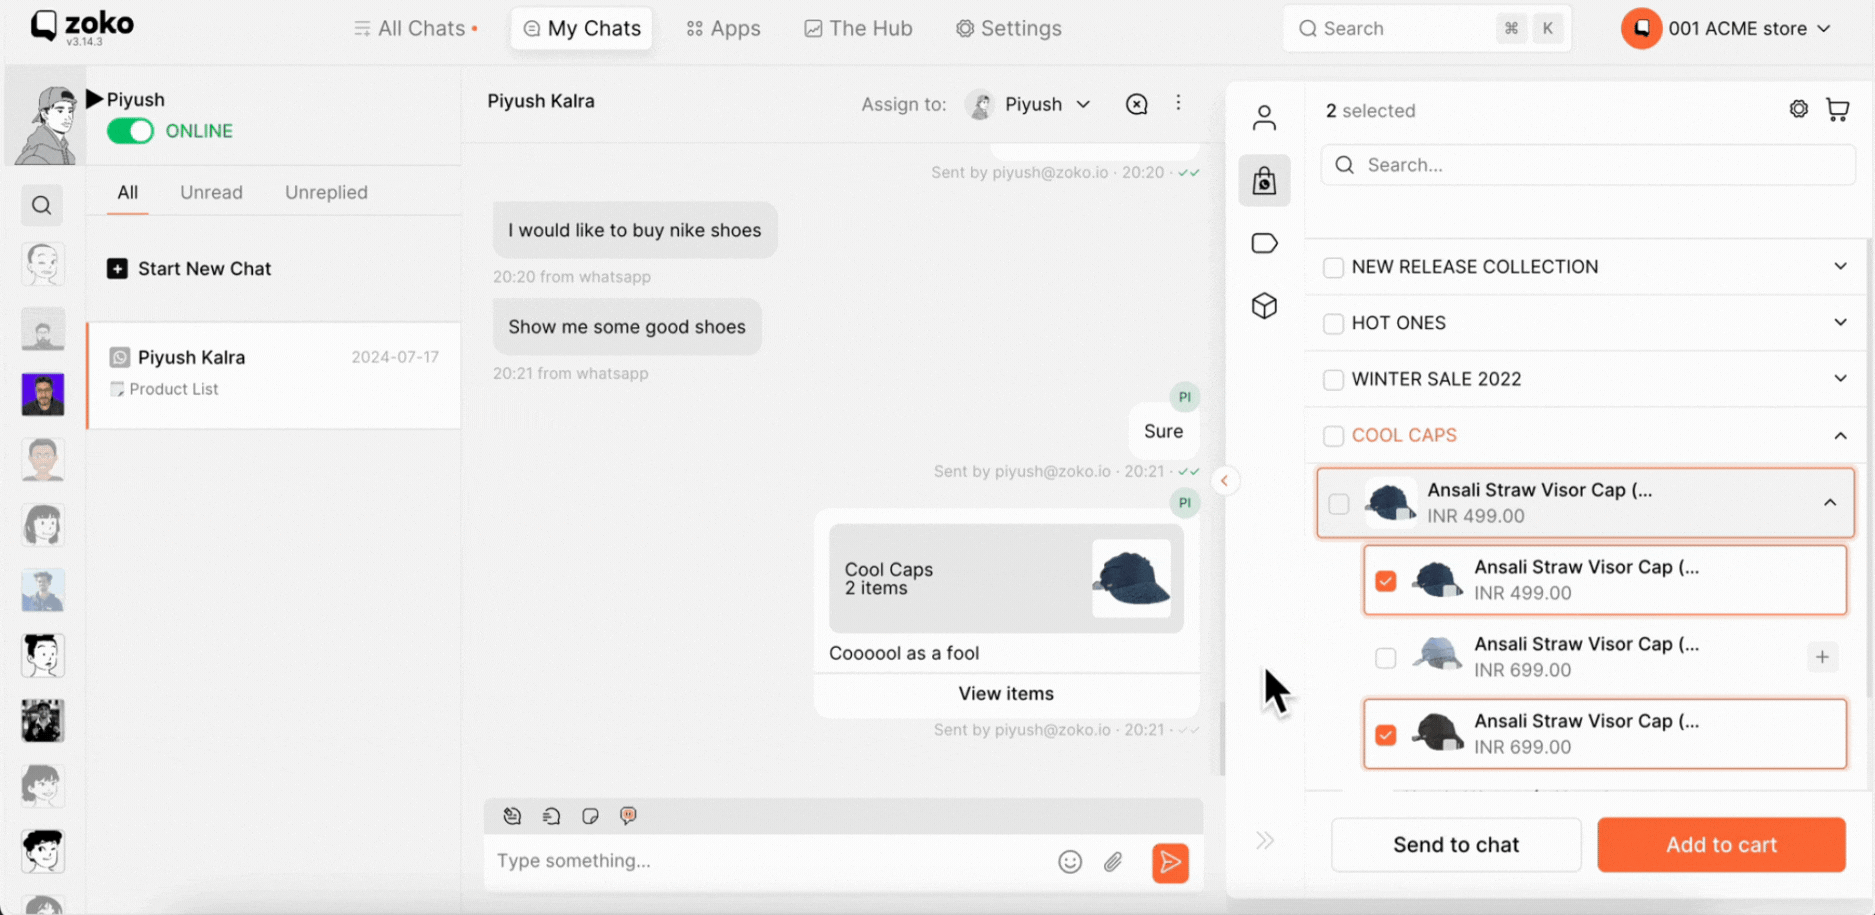Click View items in Cool Caps message

click(1006, 693)
